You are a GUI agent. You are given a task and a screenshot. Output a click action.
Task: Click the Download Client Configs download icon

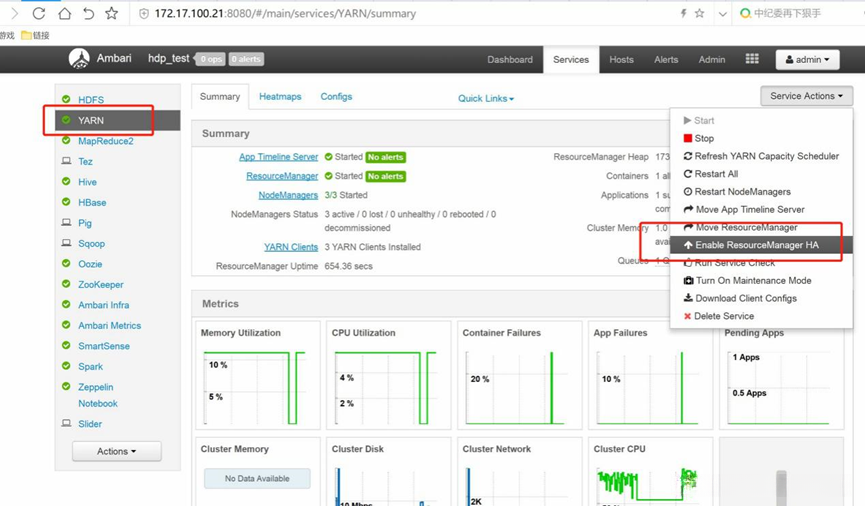tap(688, 298)
